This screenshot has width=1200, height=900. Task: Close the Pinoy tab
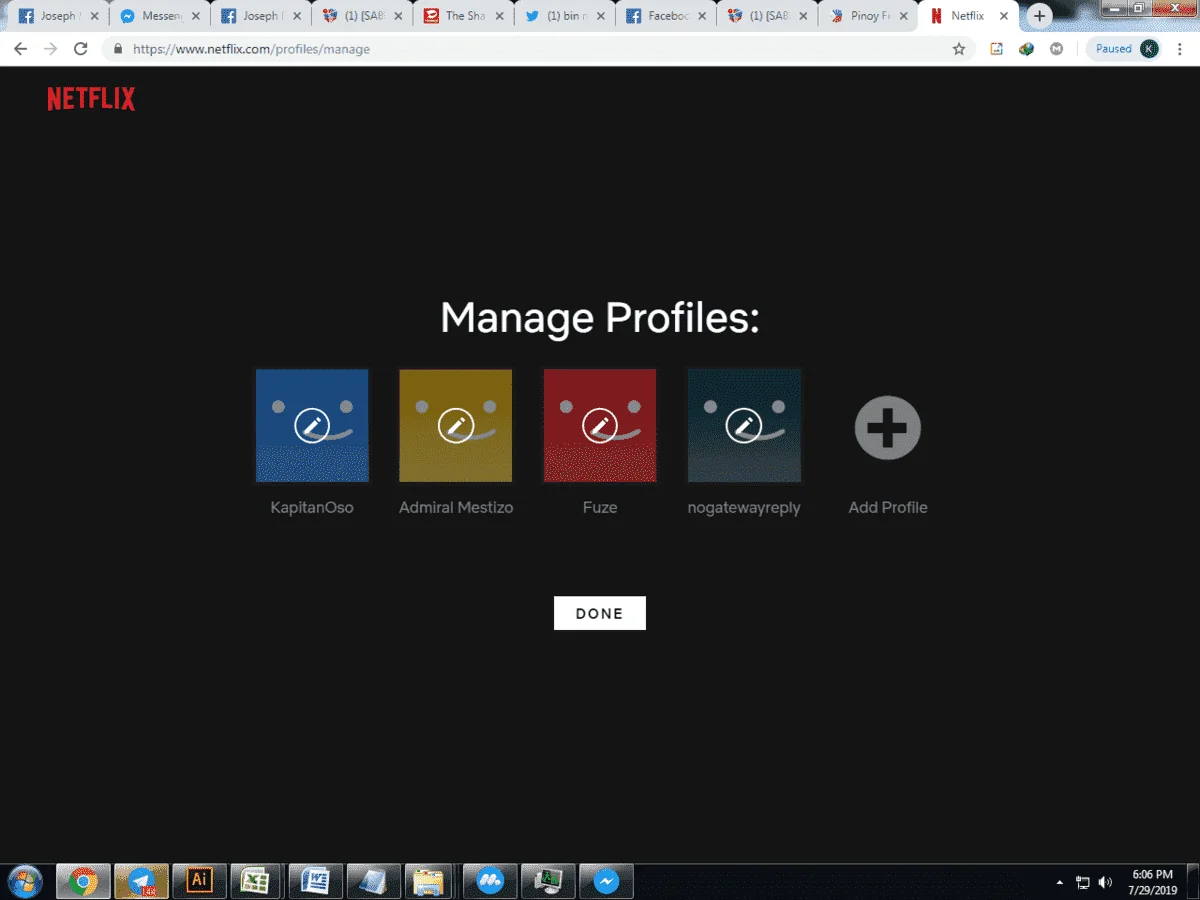coord(903,16)
